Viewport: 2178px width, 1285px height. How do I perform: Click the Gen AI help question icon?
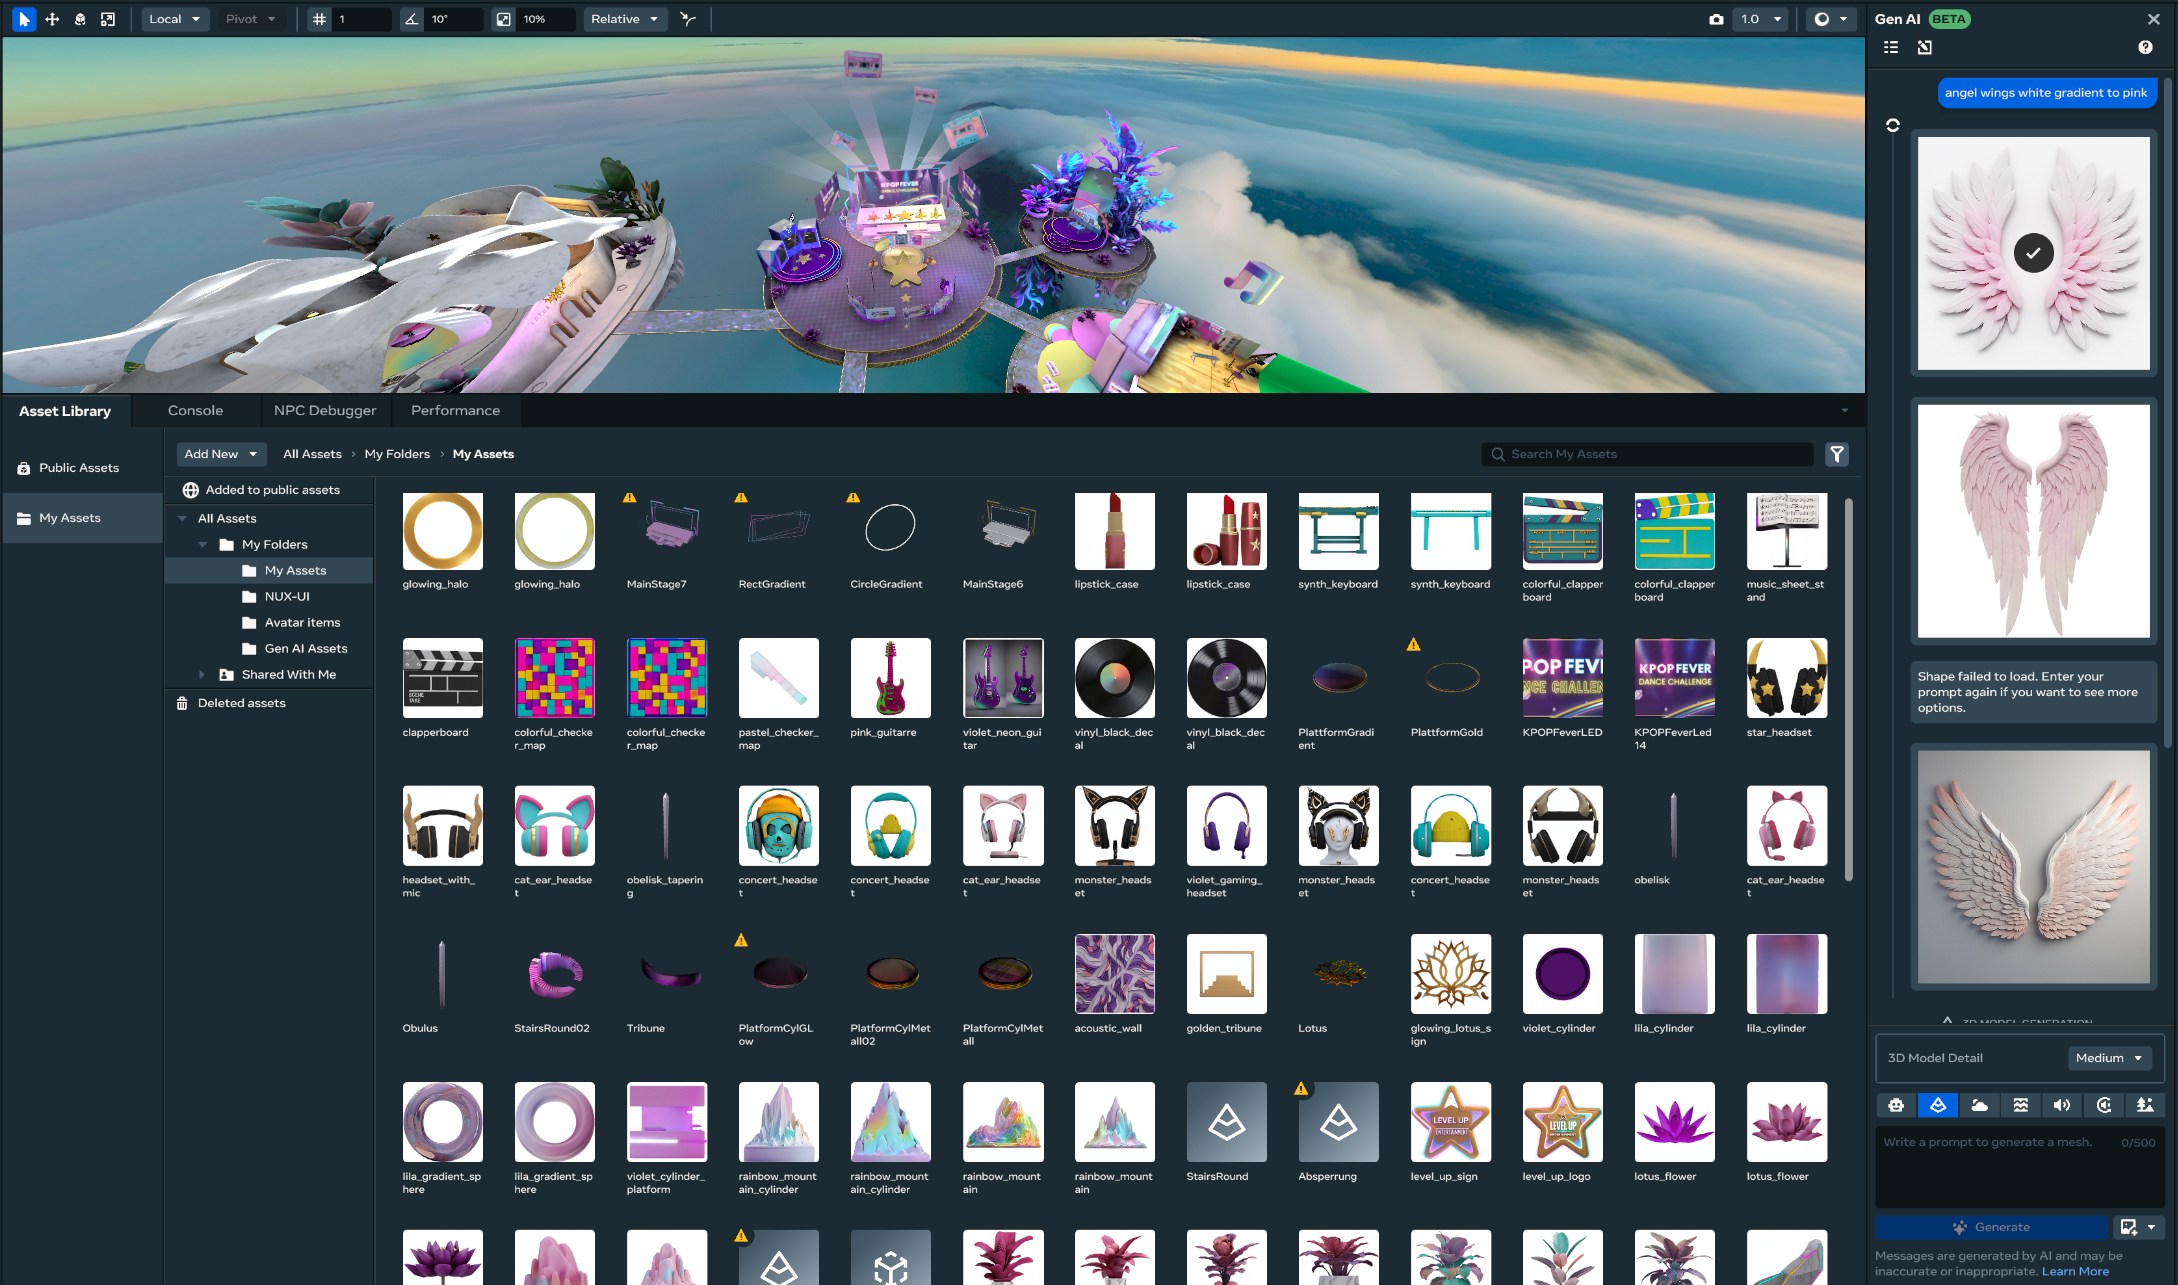pyautogui.click(x=2145, y=47)
